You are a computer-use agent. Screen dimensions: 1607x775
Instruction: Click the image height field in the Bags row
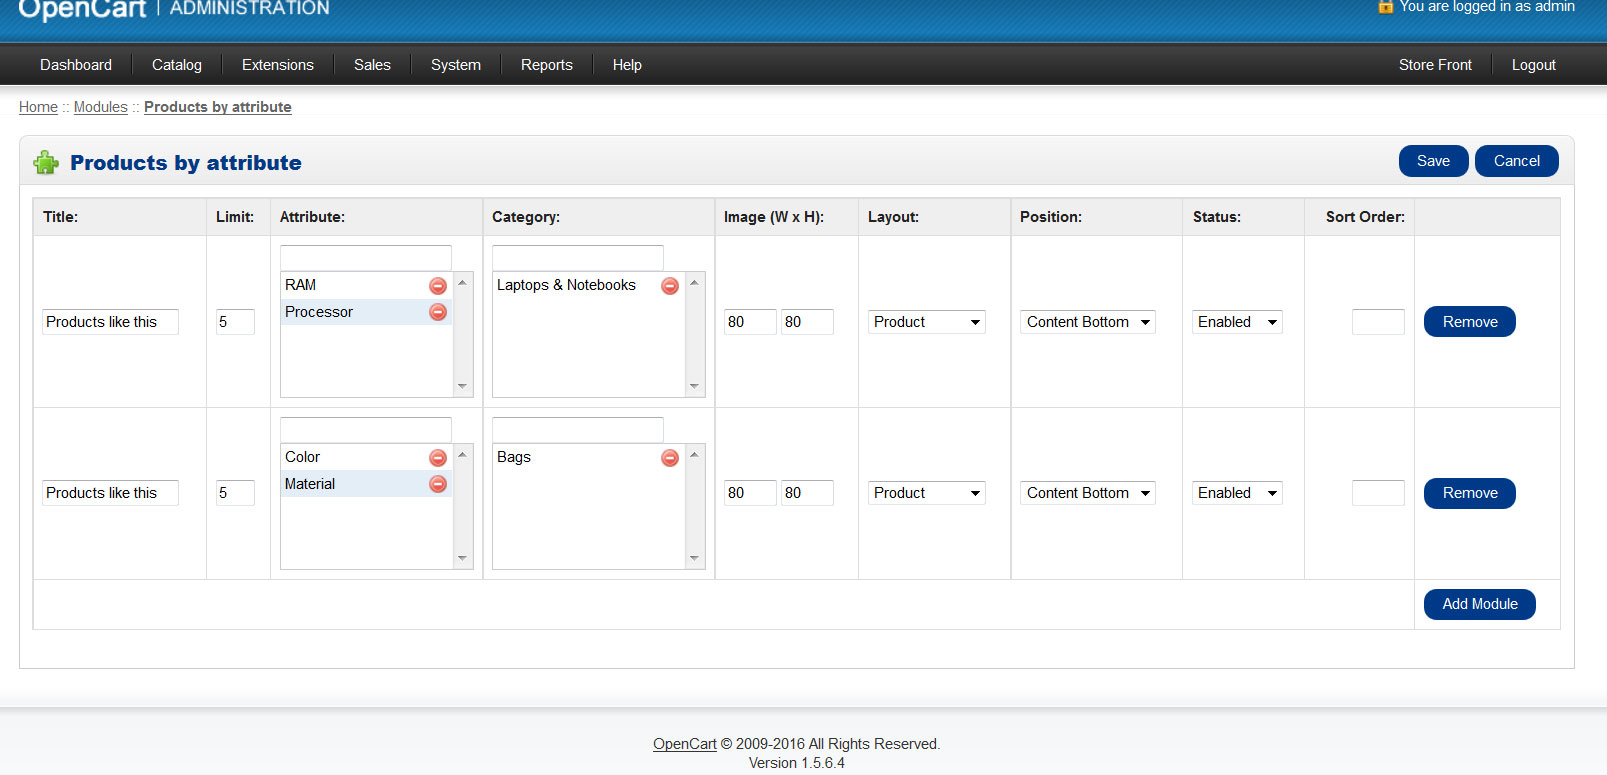click(x=807, y=493)
